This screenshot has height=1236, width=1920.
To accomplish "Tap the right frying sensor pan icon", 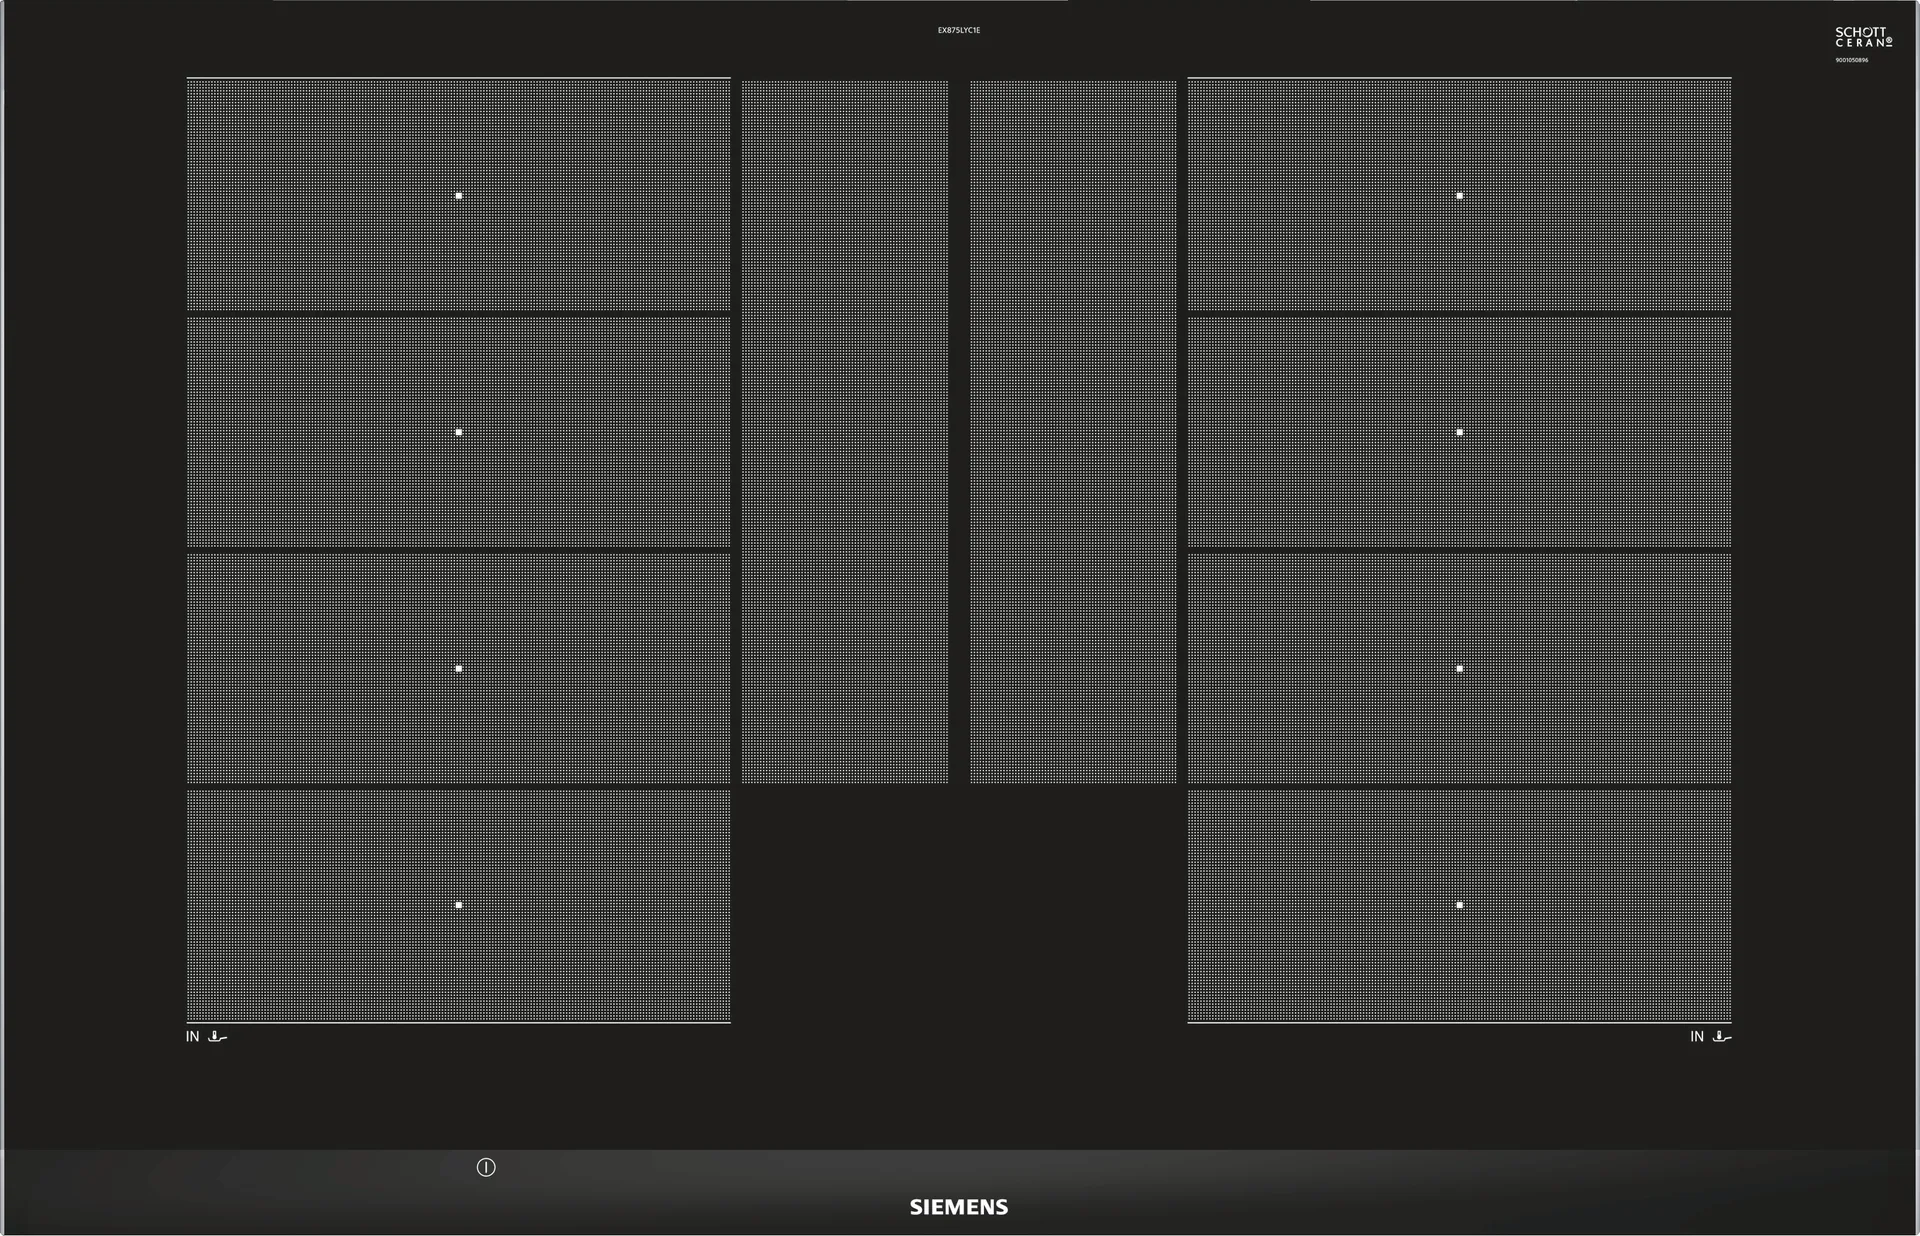I will pos(1721,1037).
